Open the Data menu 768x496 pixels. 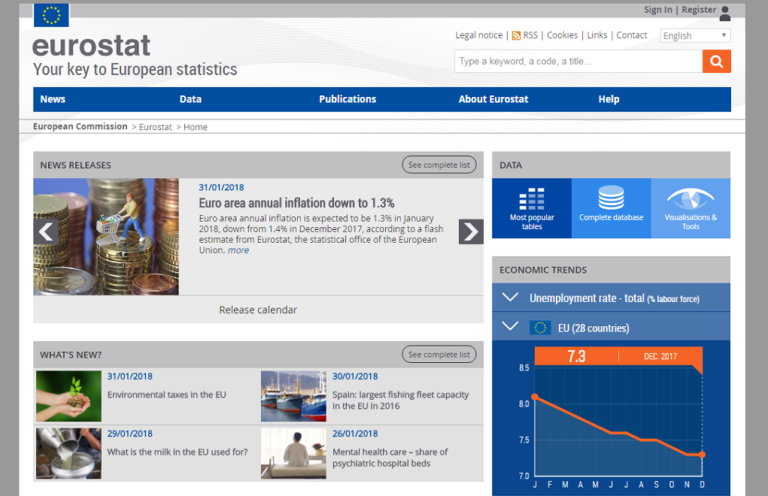(191, 99)
